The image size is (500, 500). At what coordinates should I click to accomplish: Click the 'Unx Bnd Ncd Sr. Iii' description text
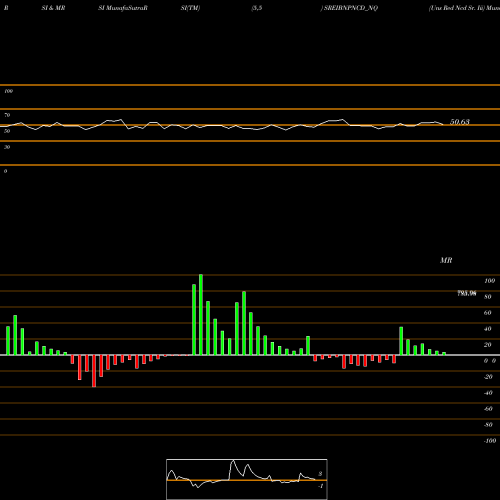(x=457, y=8)
